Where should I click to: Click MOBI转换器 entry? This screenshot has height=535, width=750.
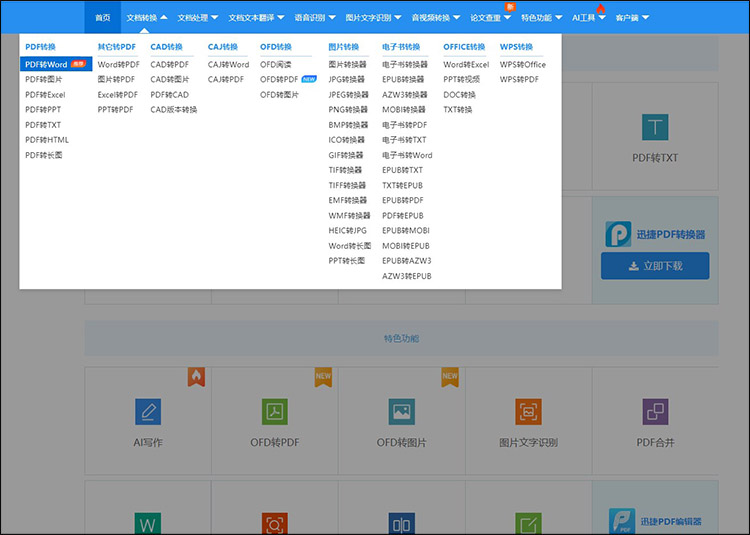point(404,109)
